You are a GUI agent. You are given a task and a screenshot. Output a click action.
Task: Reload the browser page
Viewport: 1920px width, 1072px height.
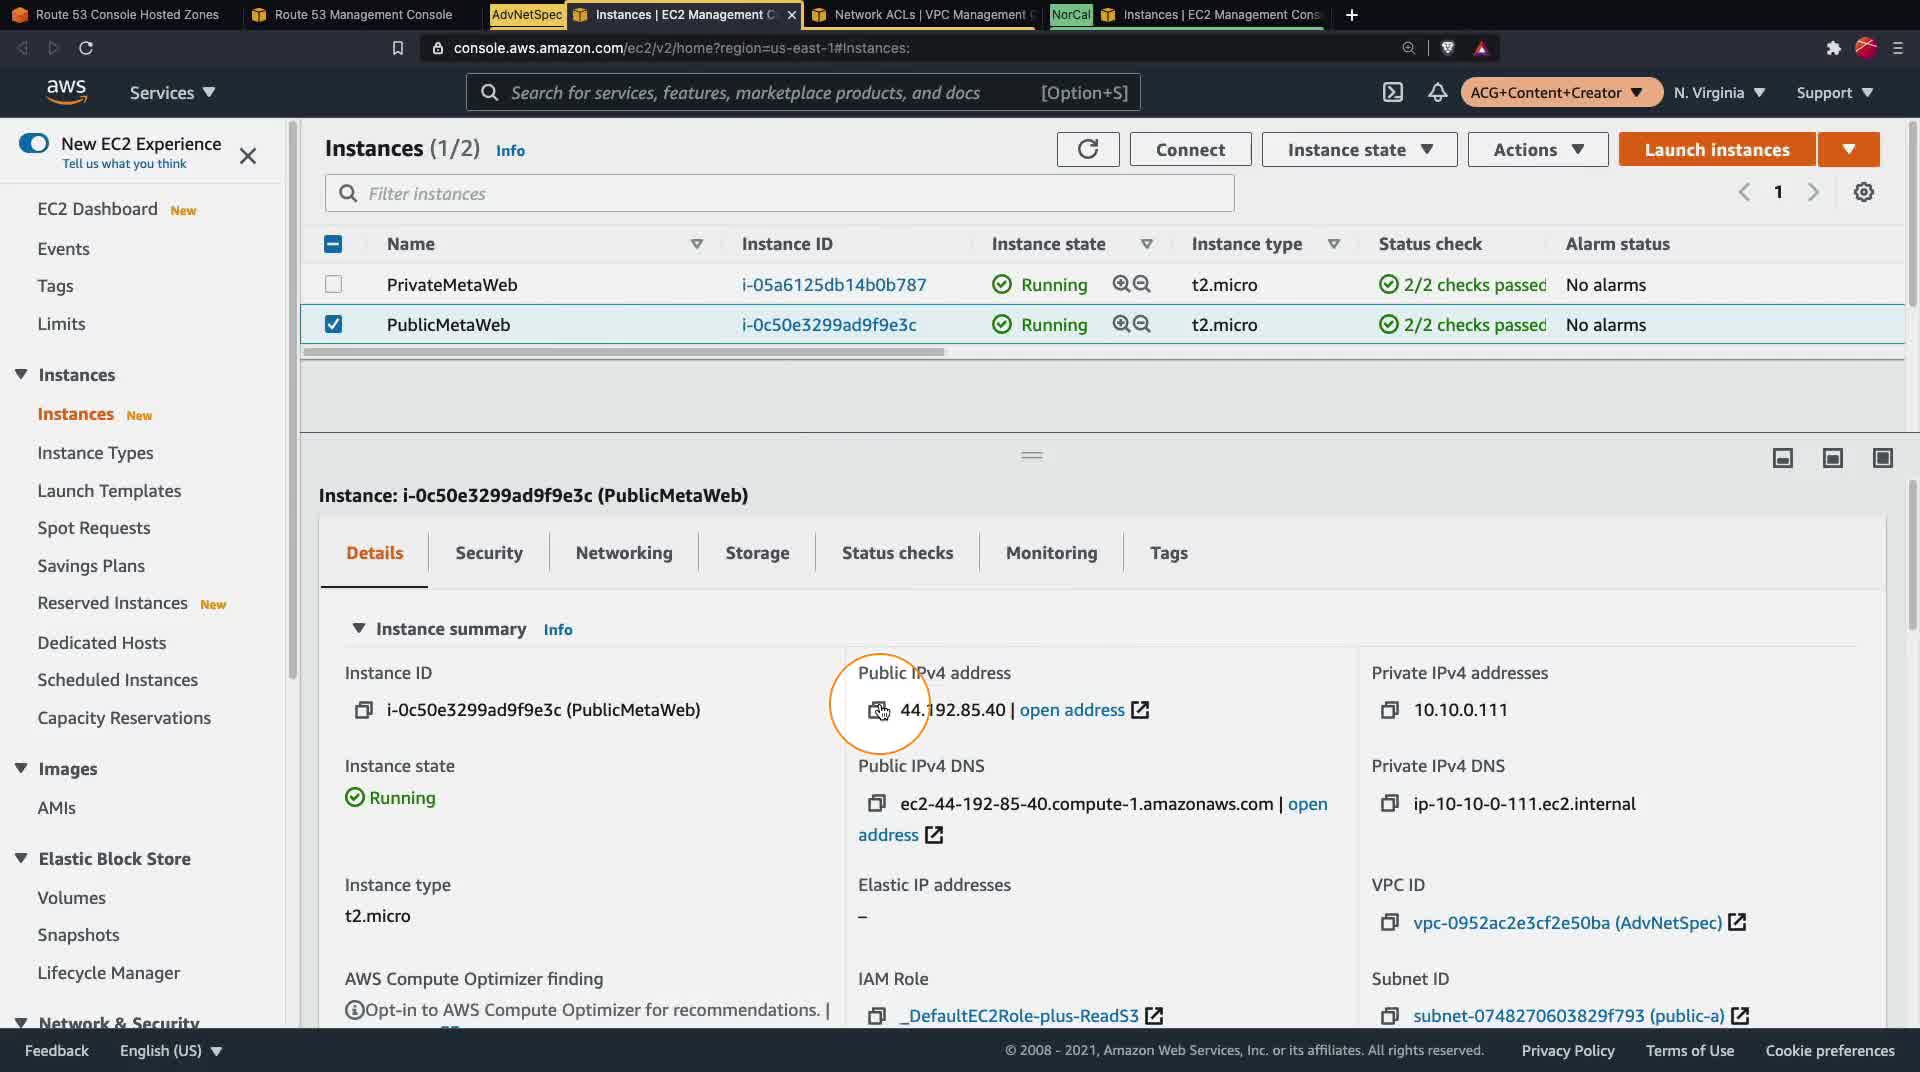86,48
